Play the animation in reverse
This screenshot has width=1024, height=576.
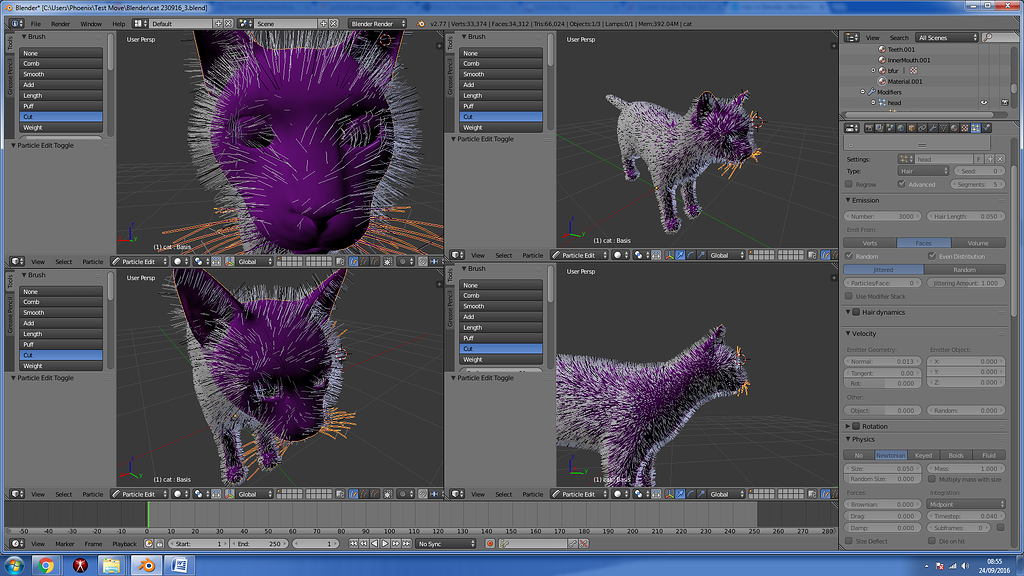pos(375,543)
